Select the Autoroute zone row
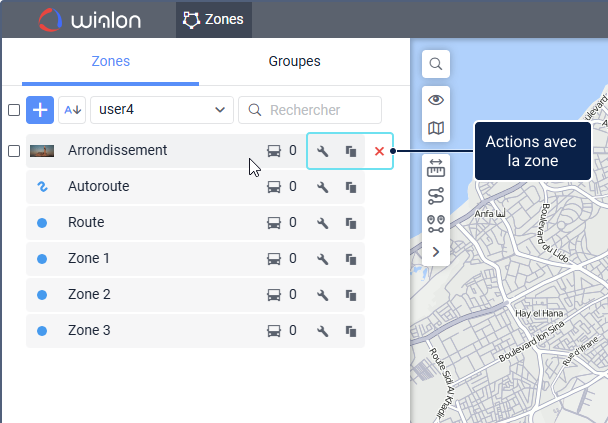Viewport: 608px width, 423px height. [x=150, y=187]
